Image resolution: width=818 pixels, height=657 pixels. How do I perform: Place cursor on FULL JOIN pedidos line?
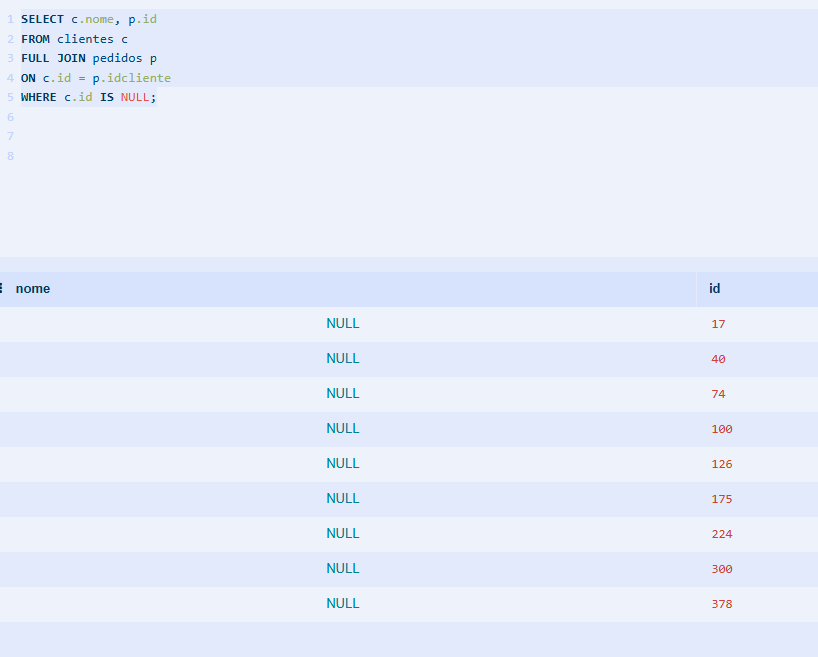pyautogui.click(x=89, y=58)
